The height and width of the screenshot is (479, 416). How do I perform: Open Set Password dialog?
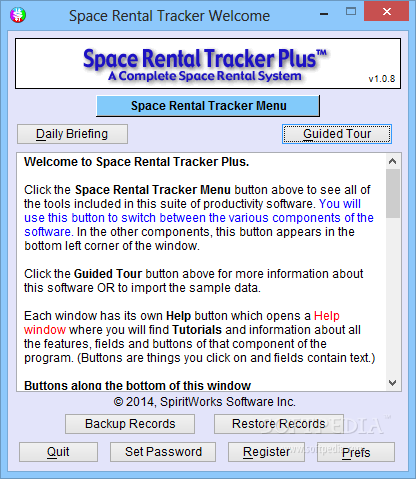tap(163, 452)
